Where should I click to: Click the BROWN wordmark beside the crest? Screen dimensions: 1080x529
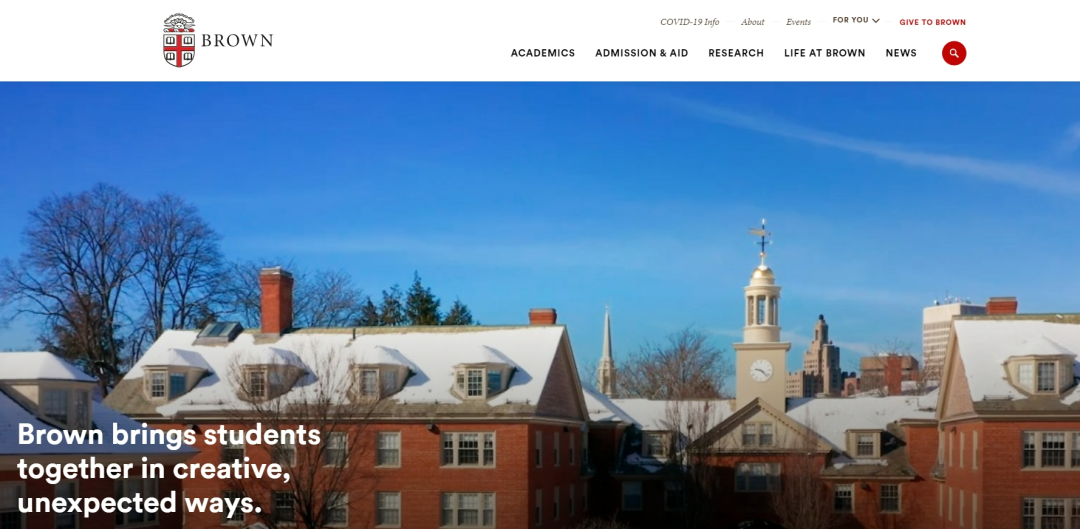237,41
